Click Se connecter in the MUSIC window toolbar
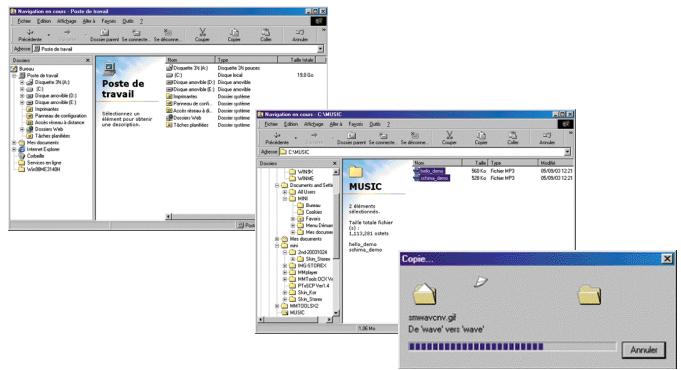The width and height of the screenshot is (681, 370). (382, 138)
